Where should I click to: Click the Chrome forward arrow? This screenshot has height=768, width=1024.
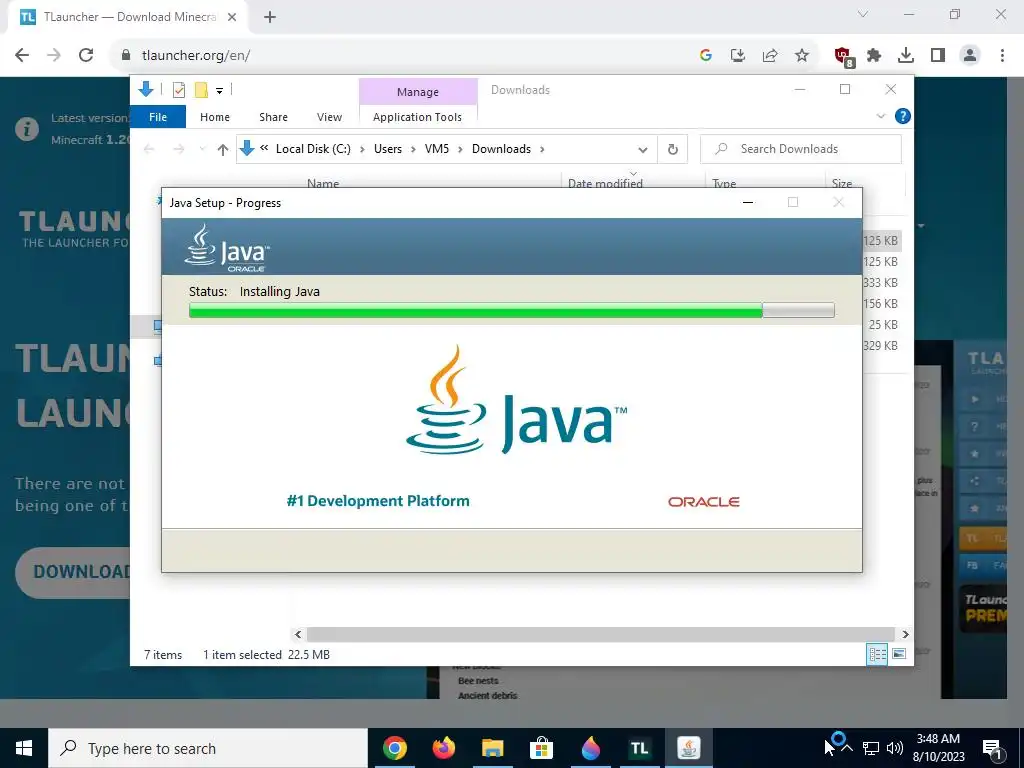coord(54,56)
